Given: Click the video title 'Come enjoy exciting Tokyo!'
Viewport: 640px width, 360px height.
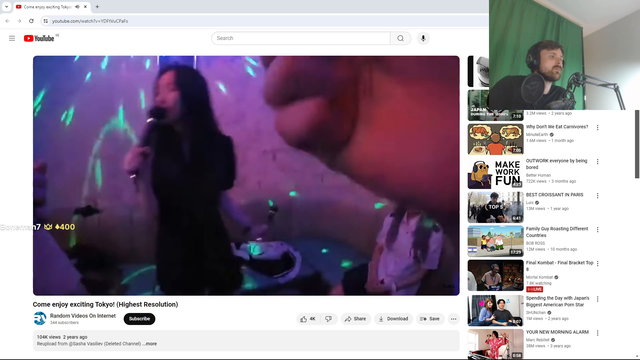Looking at the screenshot, I should tap(105, 304).
